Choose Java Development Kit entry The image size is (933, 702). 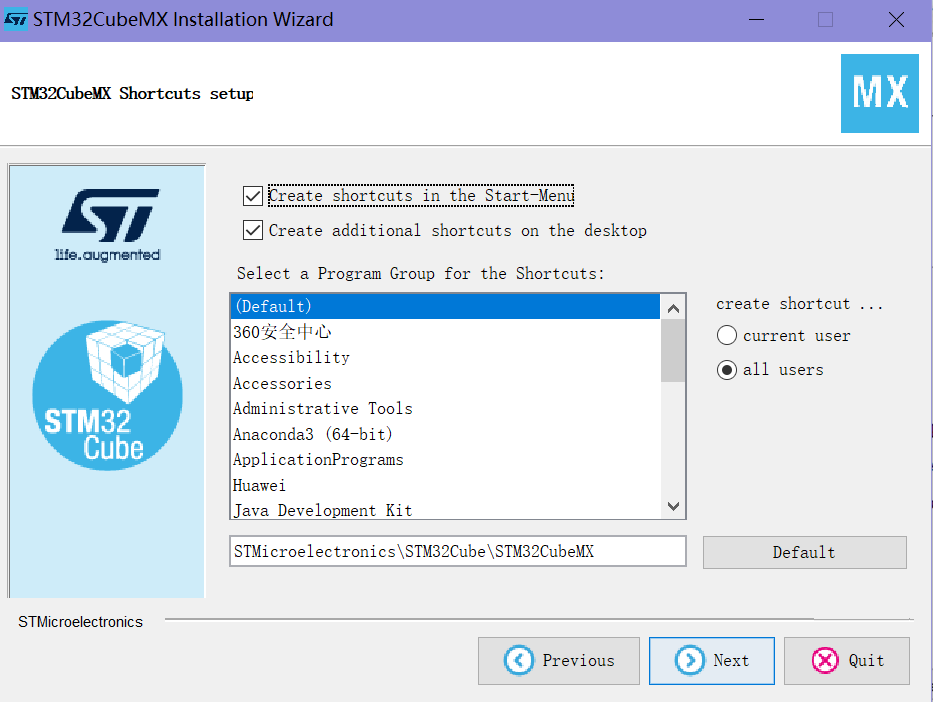point(445,509)
